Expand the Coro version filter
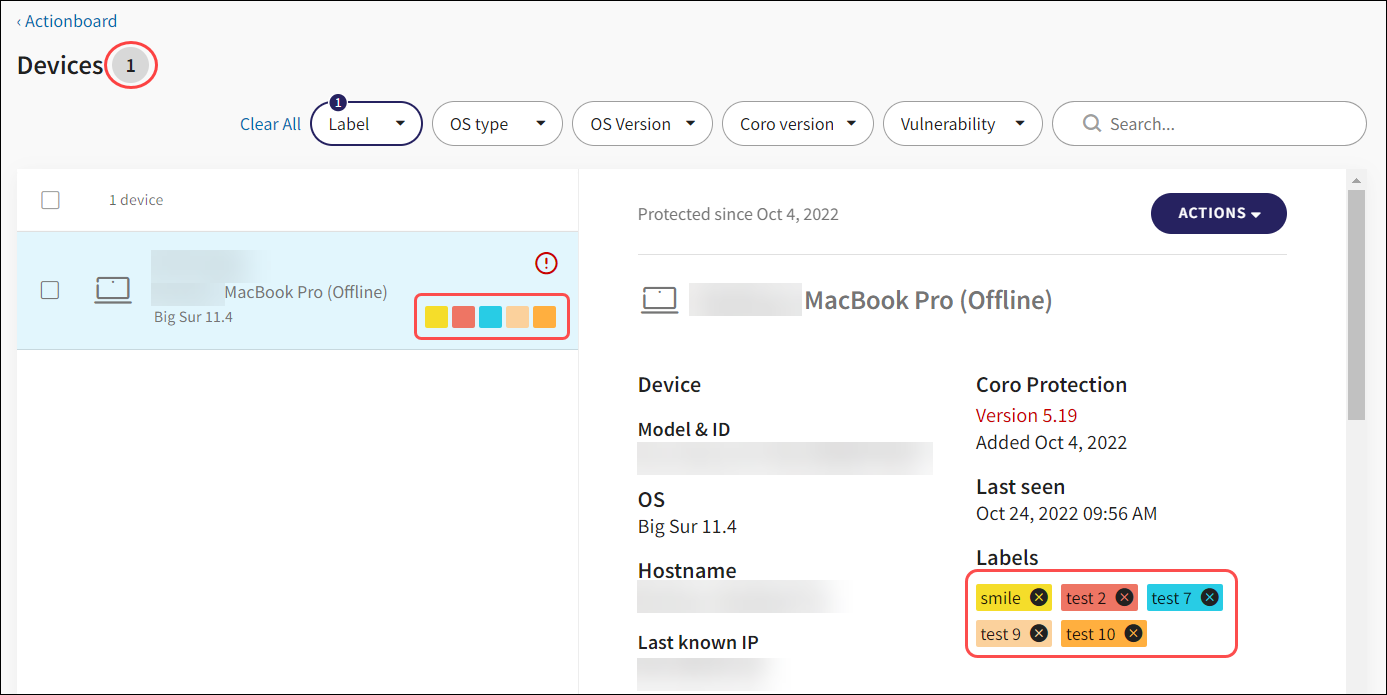1387x695 pixels. tap(797, 124)
